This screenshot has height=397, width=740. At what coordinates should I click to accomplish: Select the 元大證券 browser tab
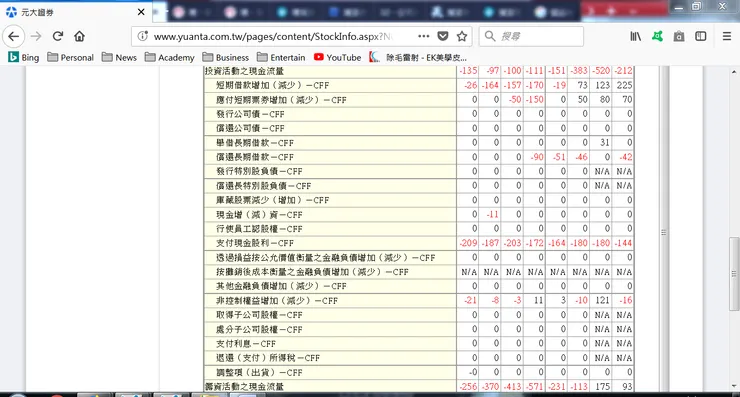(x=76, y=12)
